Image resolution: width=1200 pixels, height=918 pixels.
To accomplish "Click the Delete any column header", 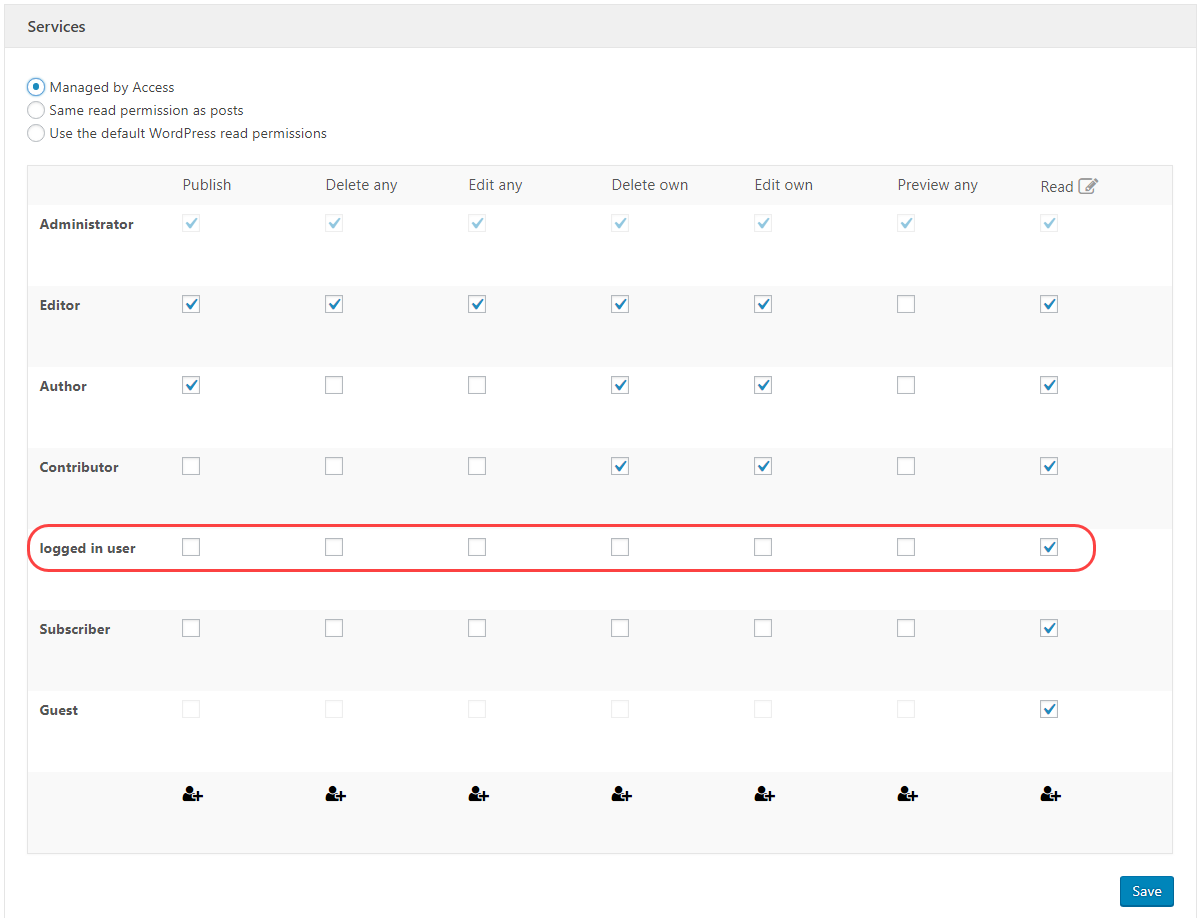I will pos(362,185).
